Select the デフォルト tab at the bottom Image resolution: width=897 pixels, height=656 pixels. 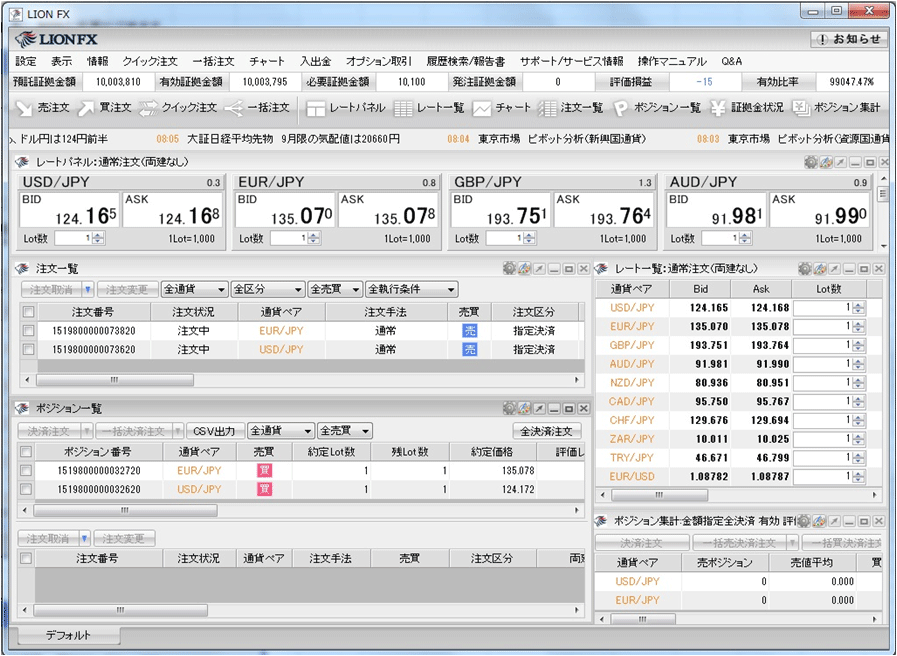pyautogui.click(x=69, y=635)
